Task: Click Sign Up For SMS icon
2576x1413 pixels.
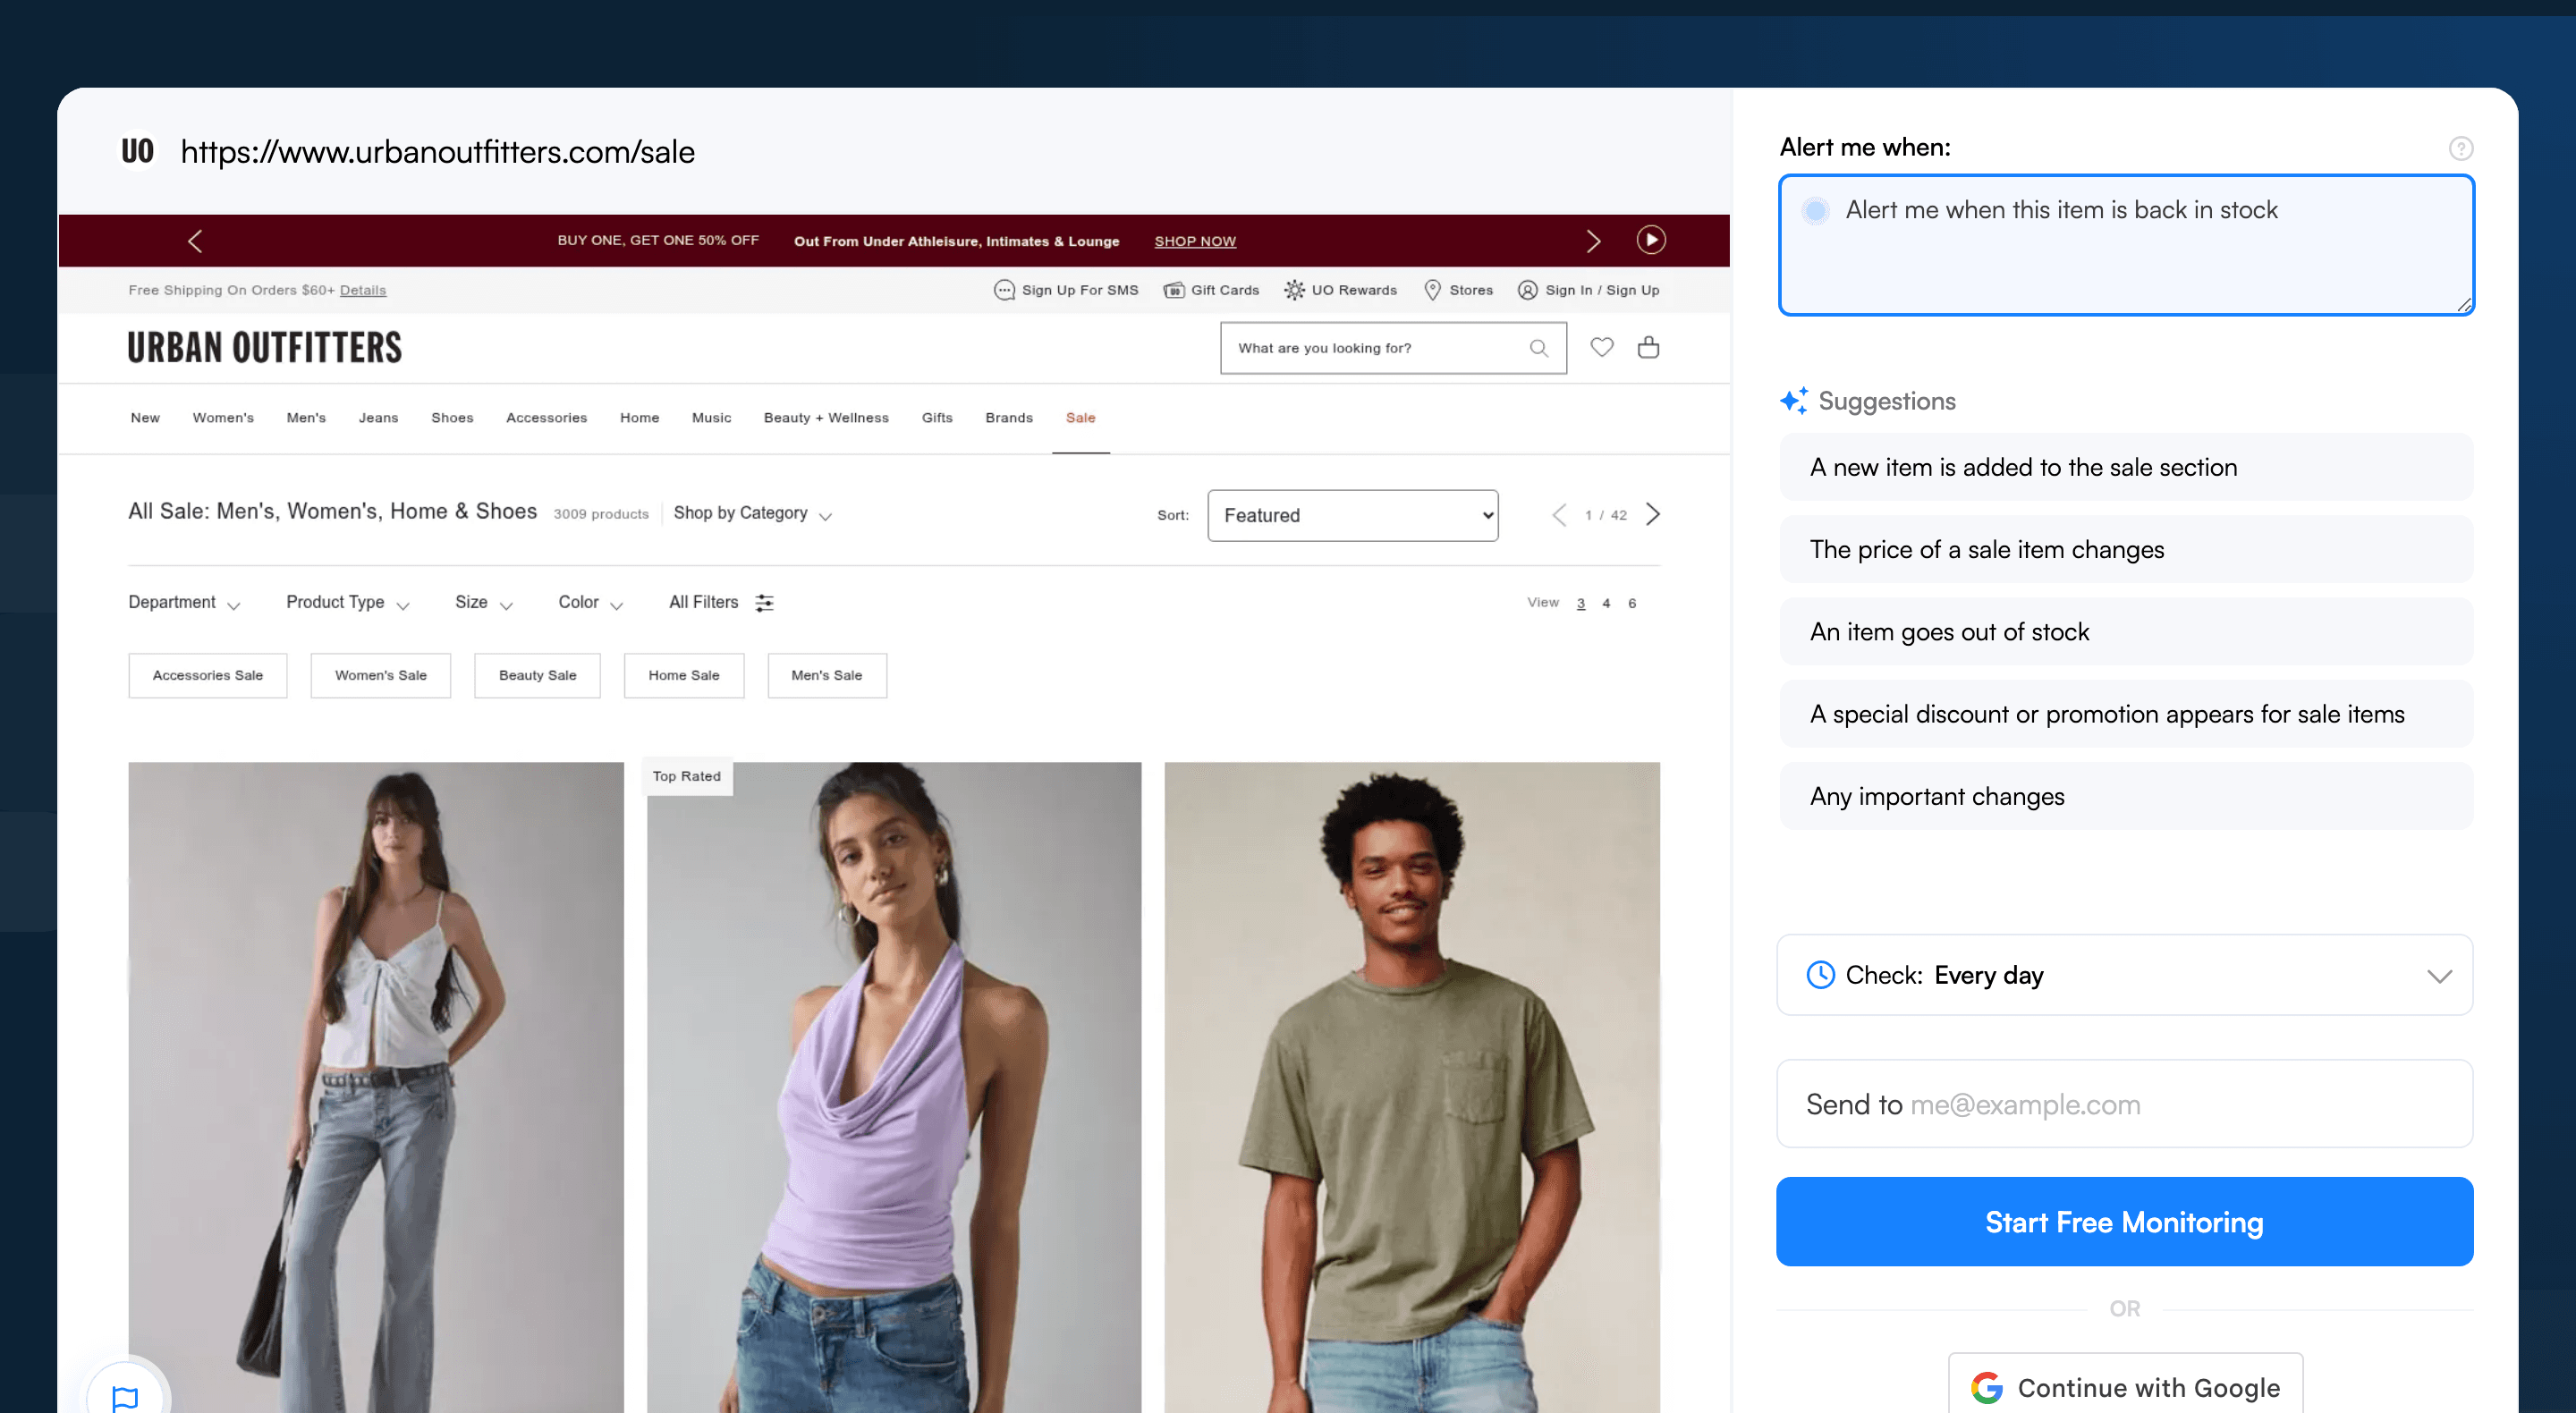Action: point(1004,290)
